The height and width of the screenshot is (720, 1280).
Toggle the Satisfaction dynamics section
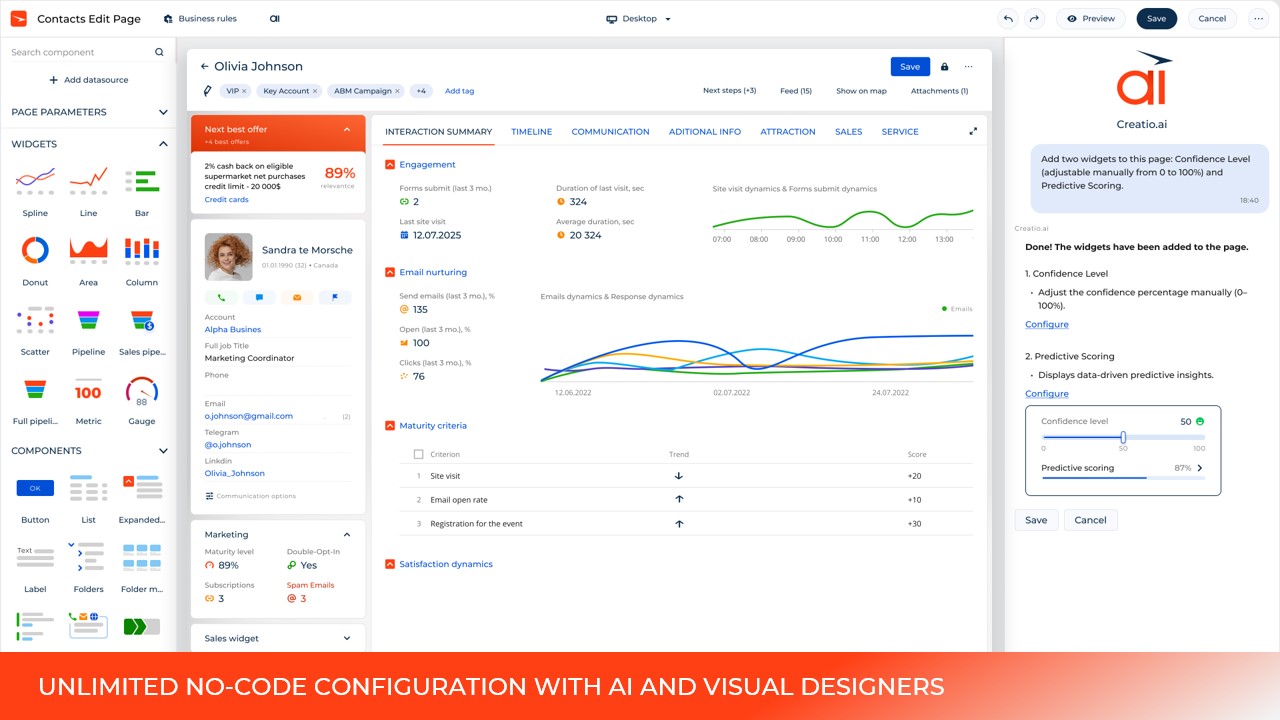click(390, 565)
